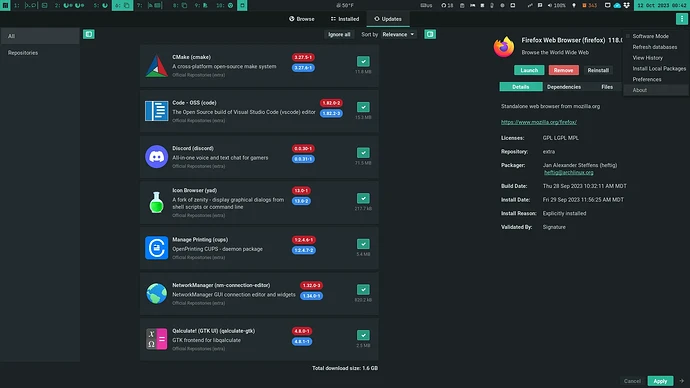Select Repositories in the left sidebar
The width and height of the screenshot is (690, 388).
point(40,53)
